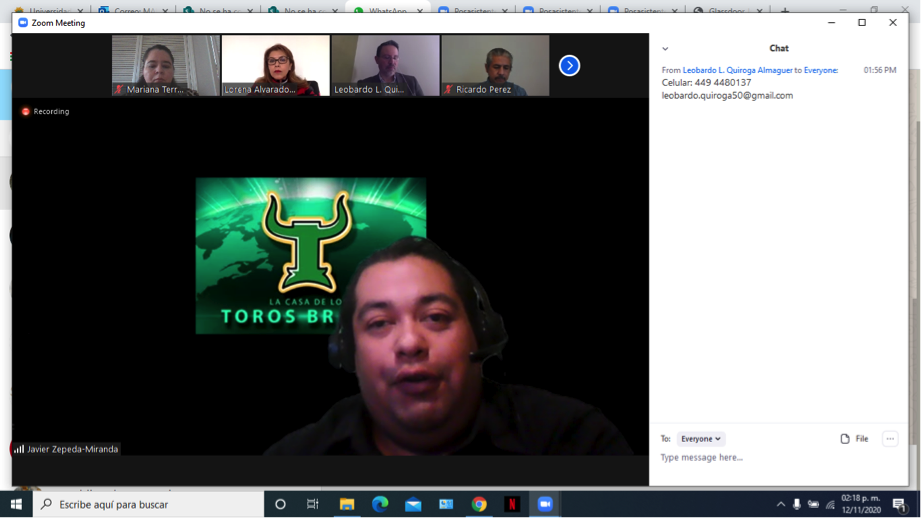Click the Escribe aquí para buscar search box

pos(148,504)
